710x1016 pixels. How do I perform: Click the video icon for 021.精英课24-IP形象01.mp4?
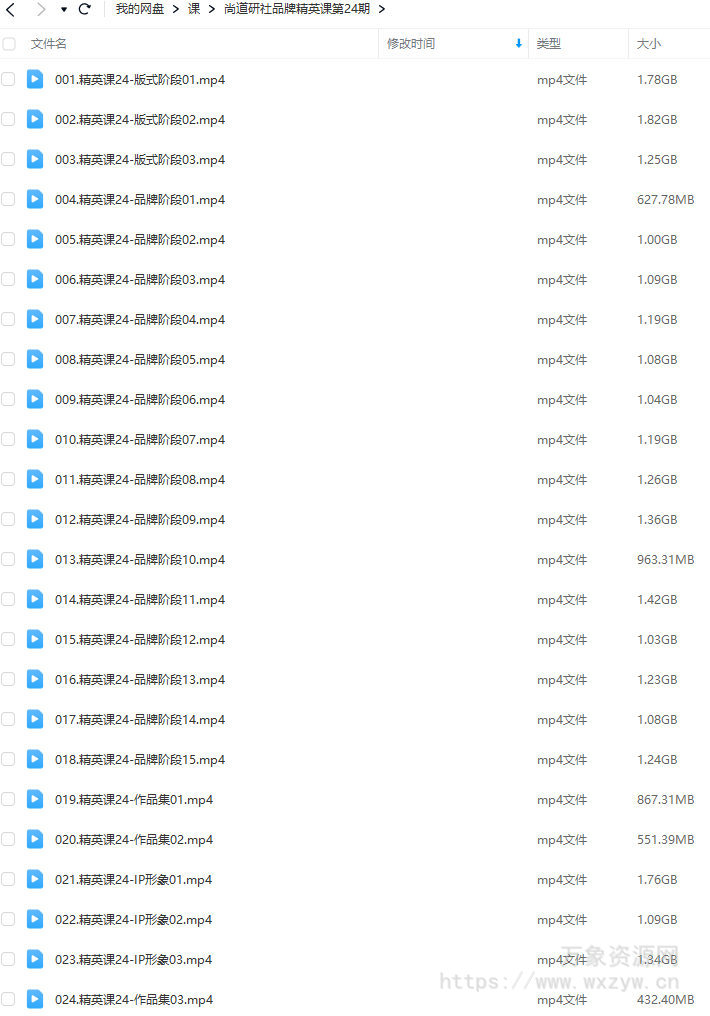click(x=35, y=879)
